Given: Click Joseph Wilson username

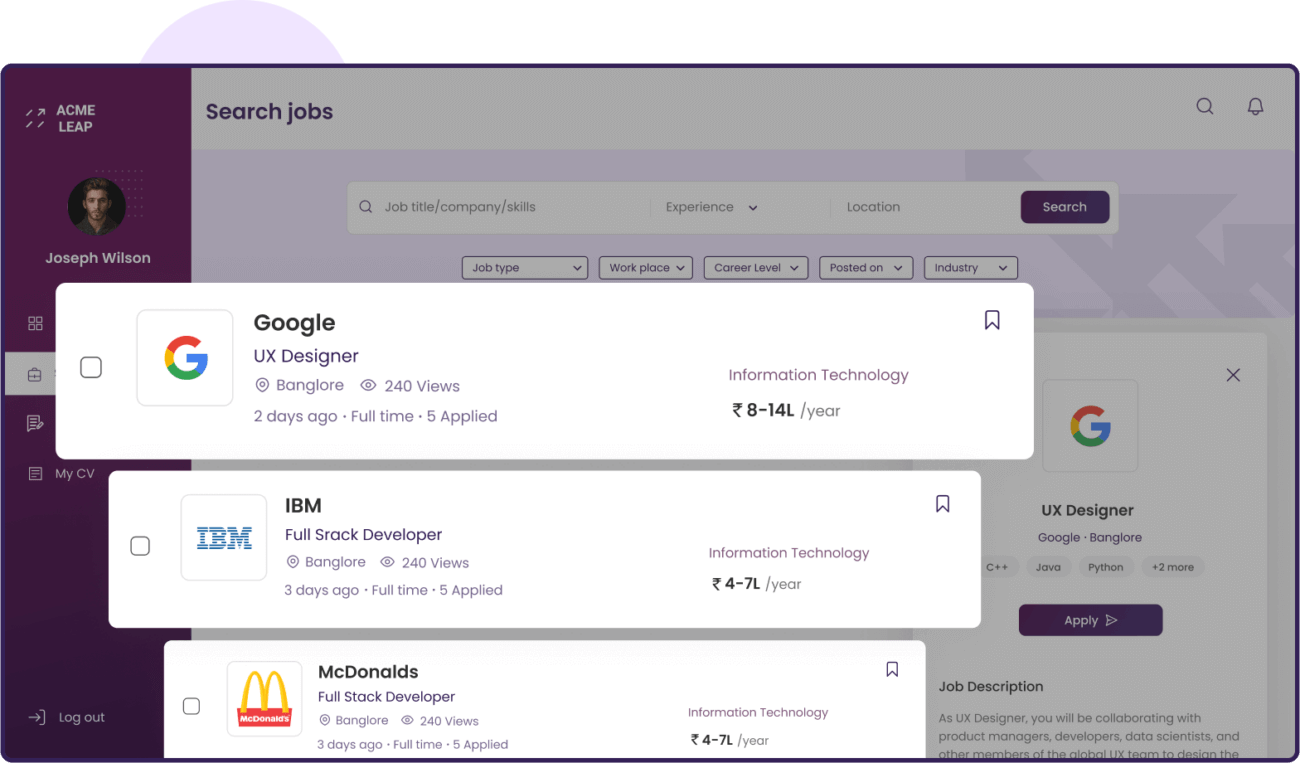Looking at the screenshot, I should click(x=98, y=258).
